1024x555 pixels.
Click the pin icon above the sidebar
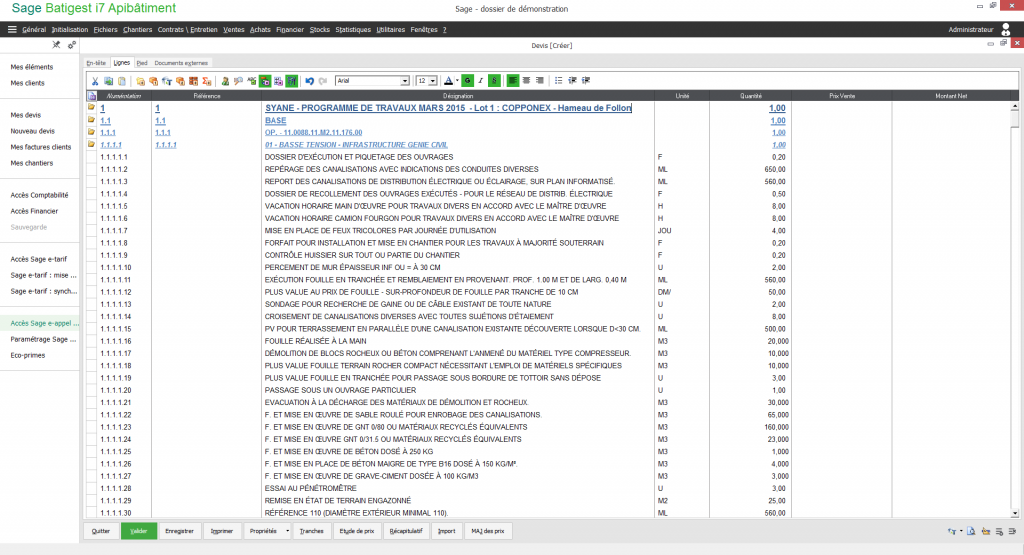coord(56,45)
